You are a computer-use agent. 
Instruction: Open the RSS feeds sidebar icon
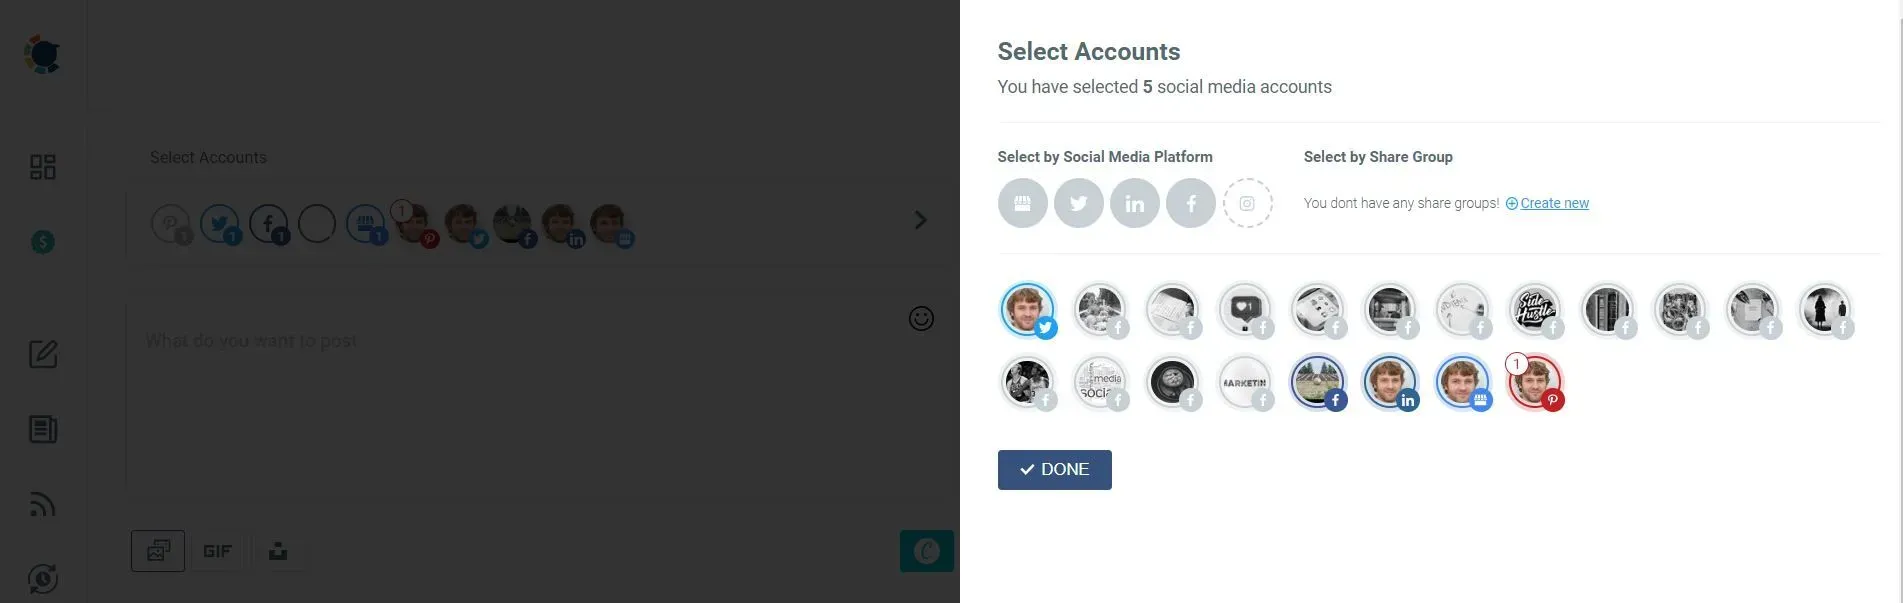point(42,504)
